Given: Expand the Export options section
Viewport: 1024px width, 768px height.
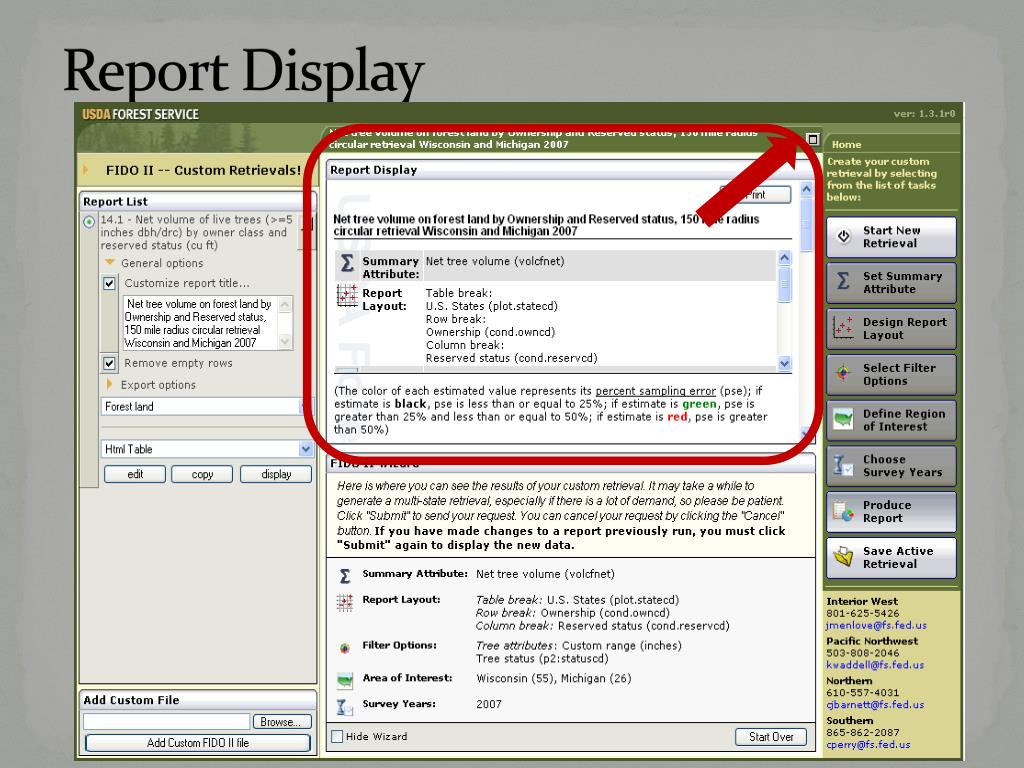Looking at the screenshot, I should click(110, 384).
